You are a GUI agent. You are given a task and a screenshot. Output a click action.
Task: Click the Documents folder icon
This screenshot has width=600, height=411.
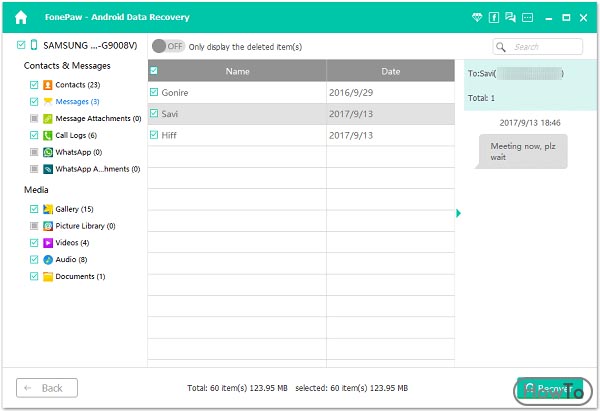coord(47,276)
